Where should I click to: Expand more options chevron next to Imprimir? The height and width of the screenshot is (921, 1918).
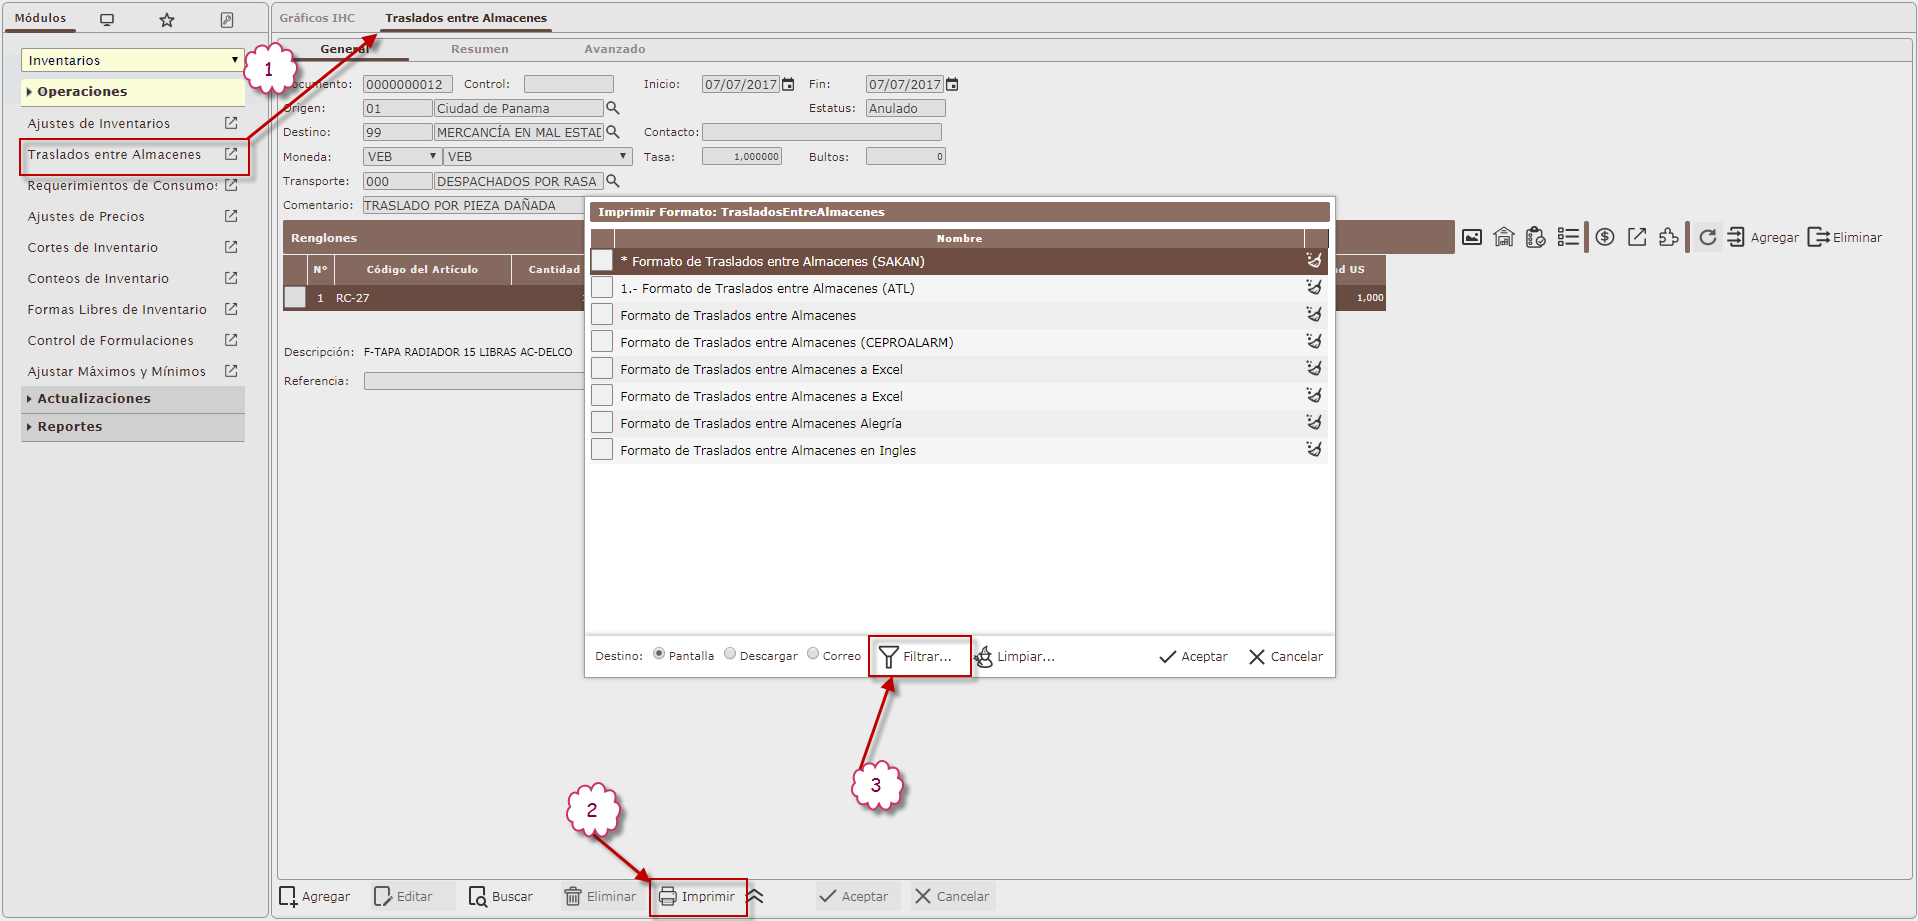pyautogui.click(x=755, y=896)
